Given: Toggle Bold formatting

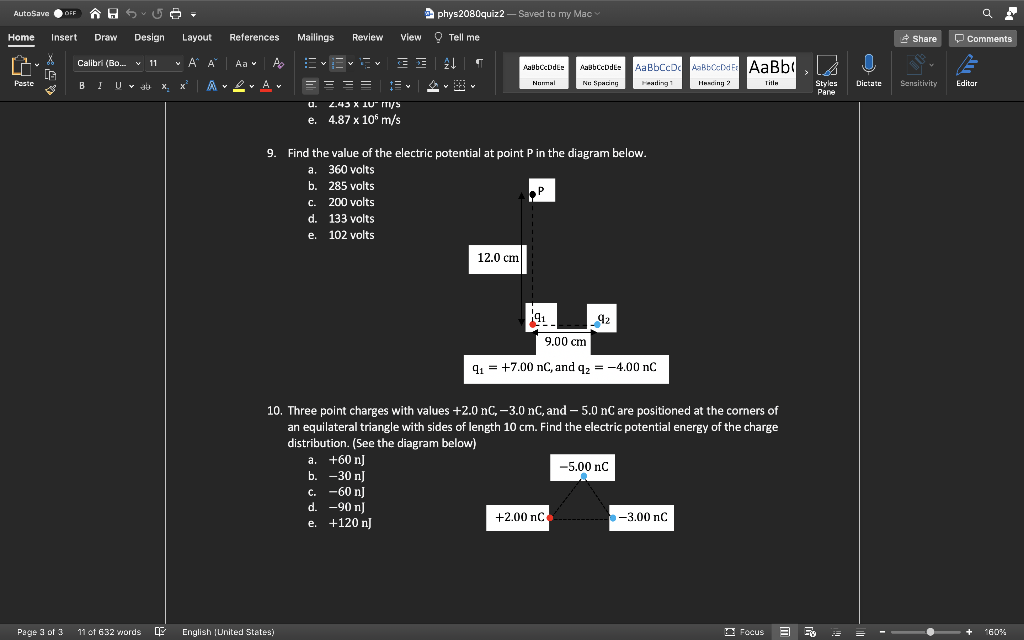Looking at the screenshot, I should 82,86.
